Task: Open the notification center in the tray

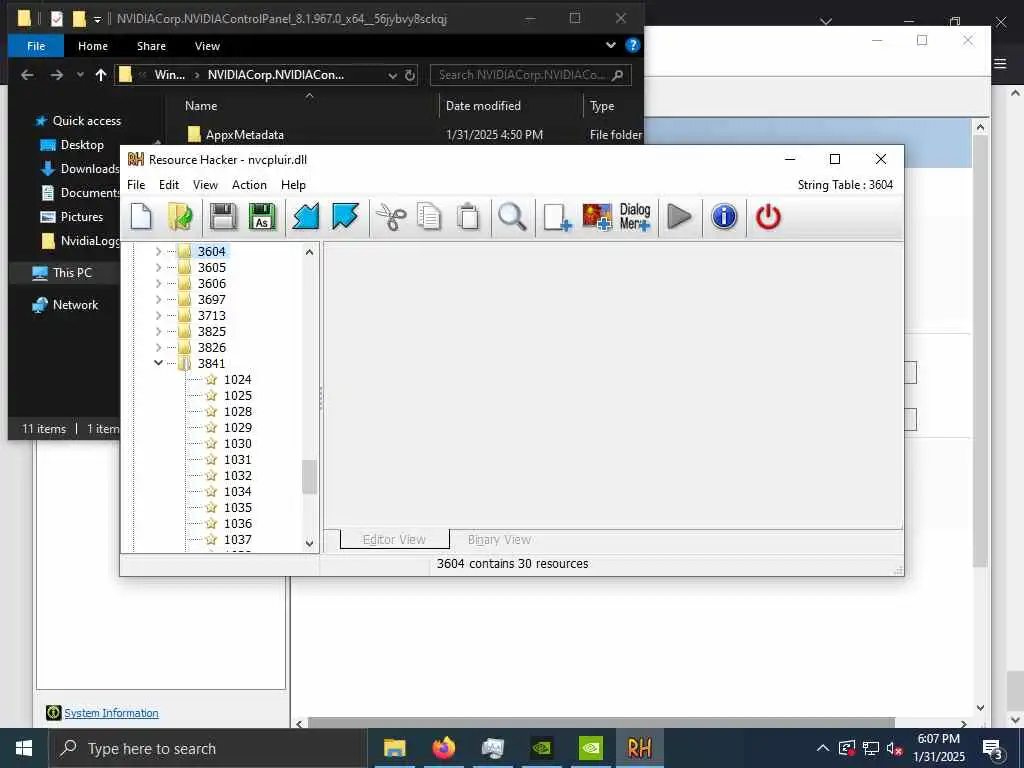Action: (x=993, y=748)
